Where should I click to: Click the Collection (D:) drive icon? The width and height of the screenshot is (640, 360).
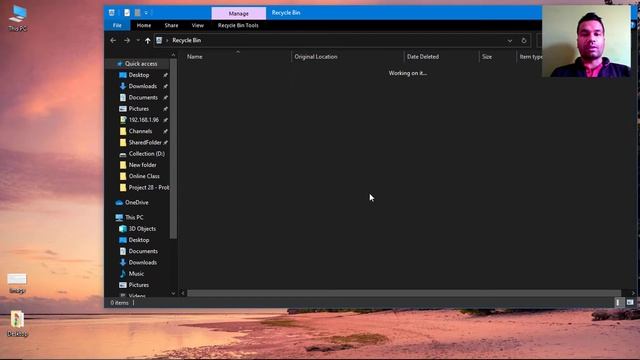122,154
